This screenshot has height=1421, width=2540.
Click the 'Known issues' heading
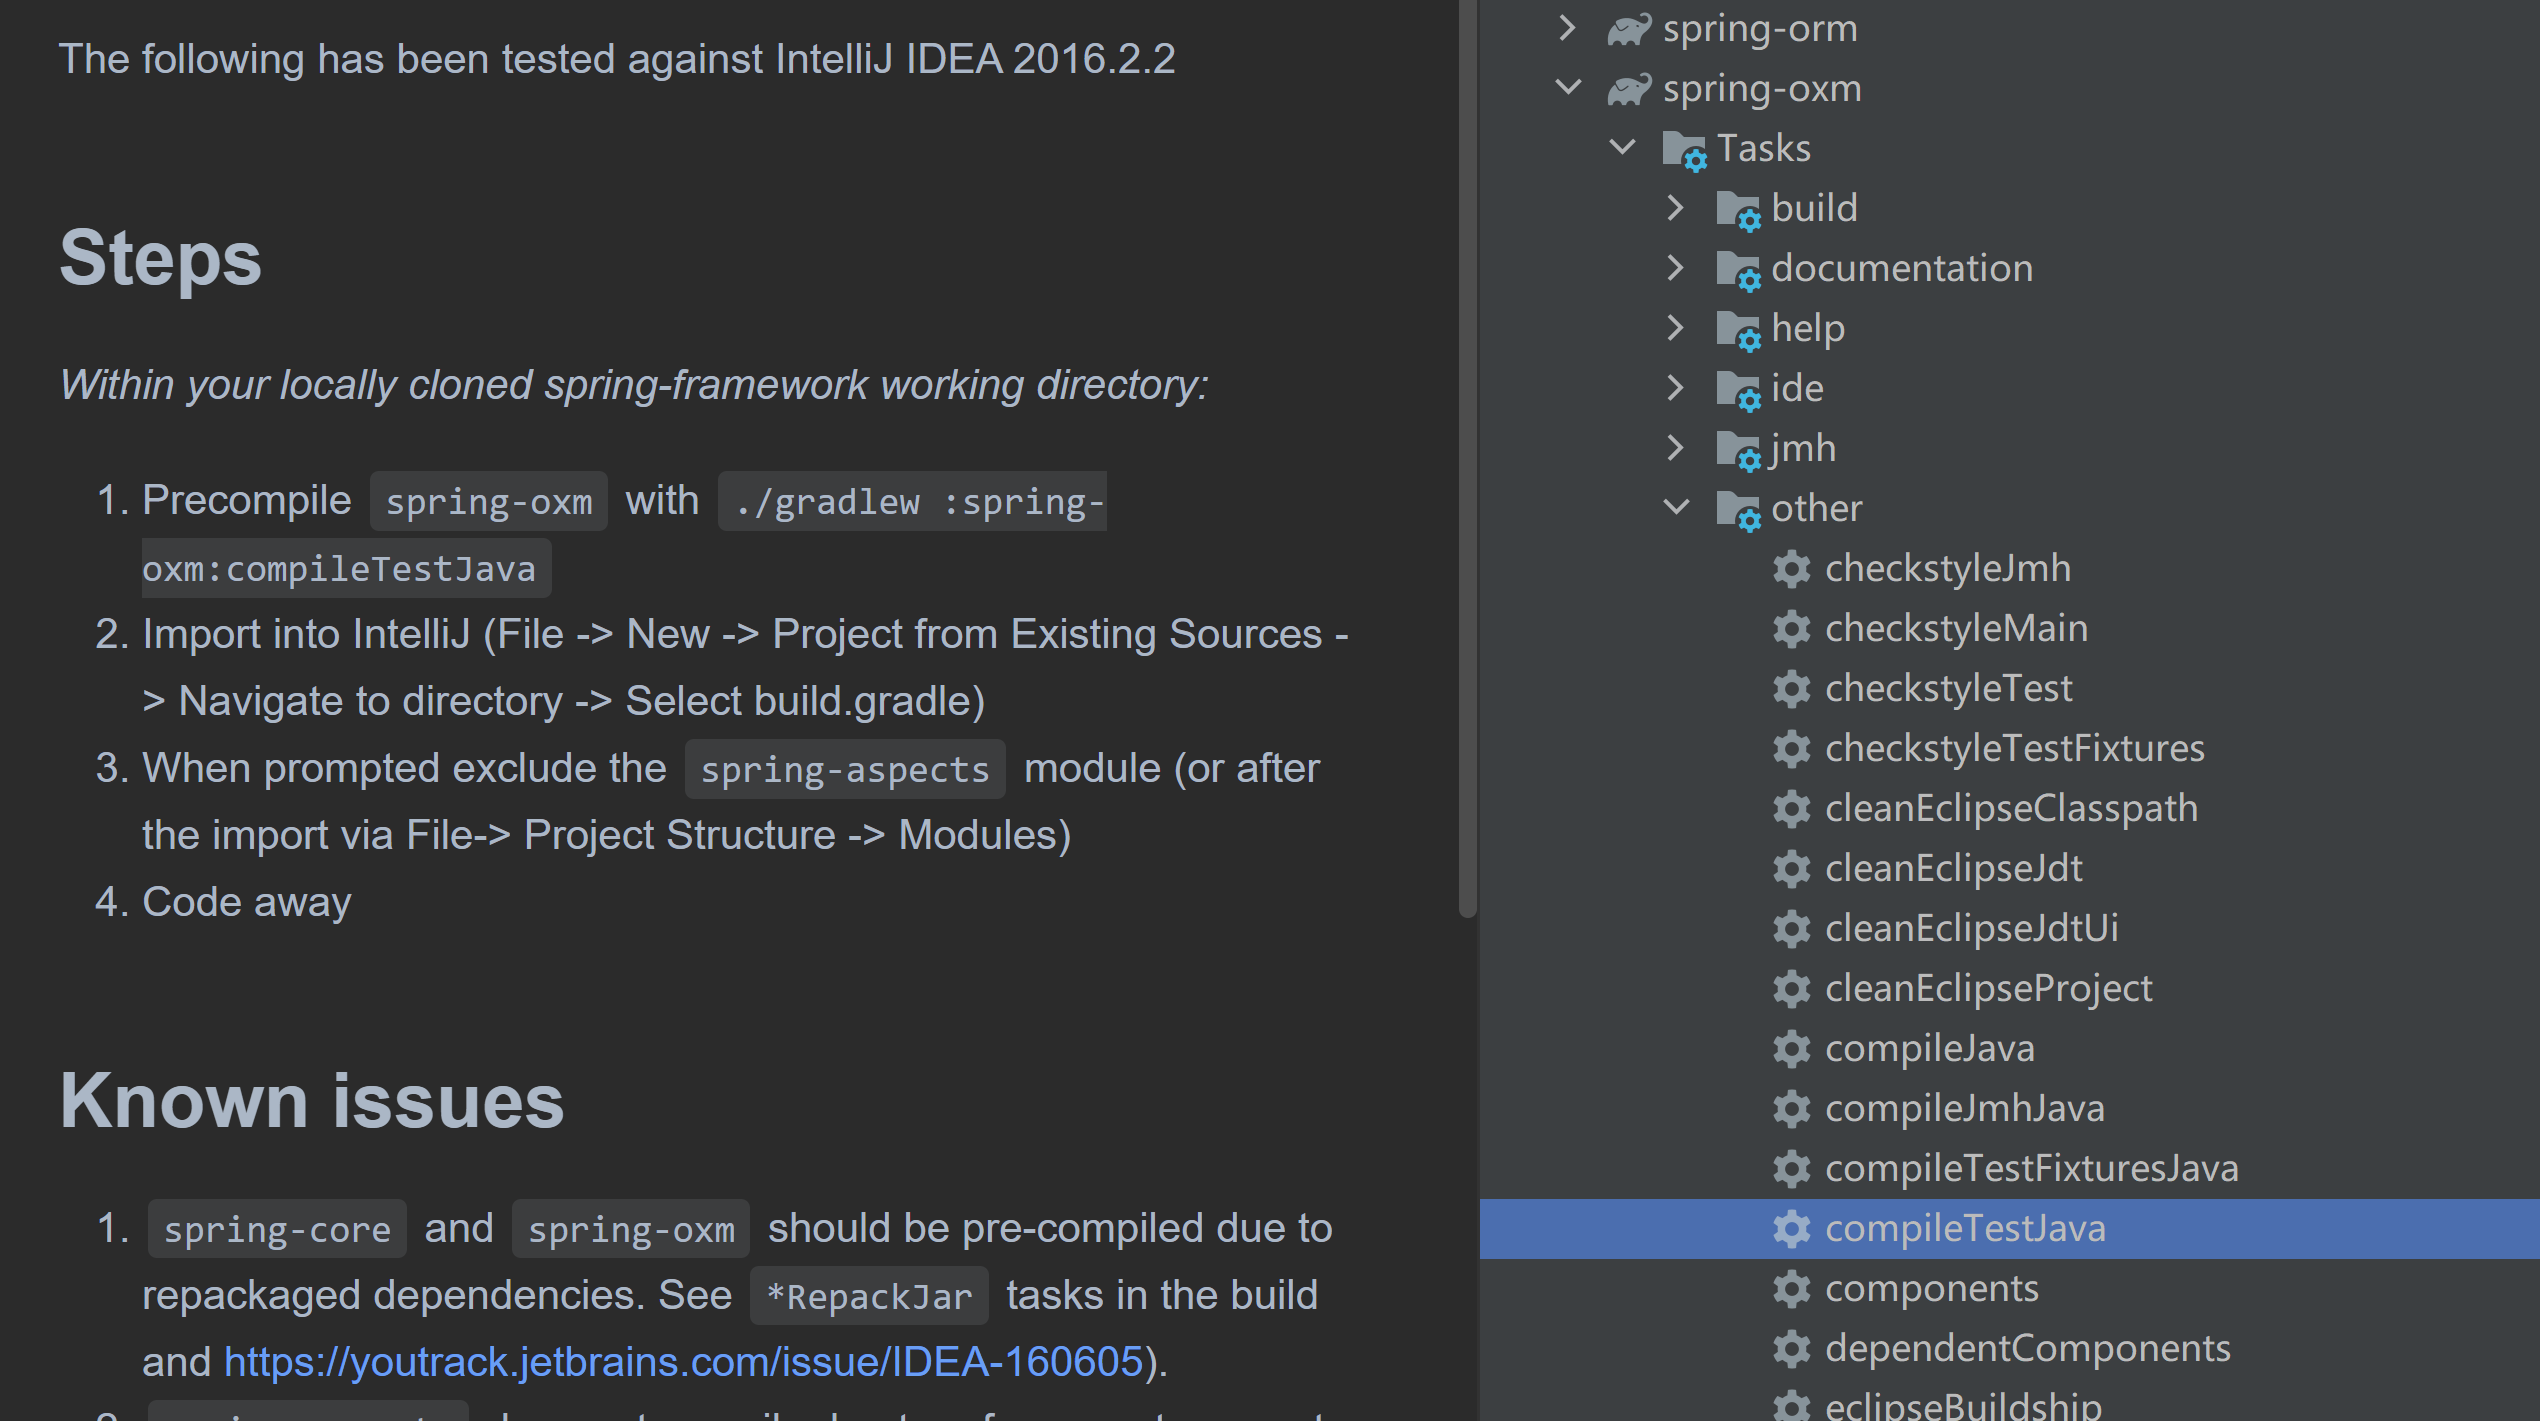point(312,1101)
